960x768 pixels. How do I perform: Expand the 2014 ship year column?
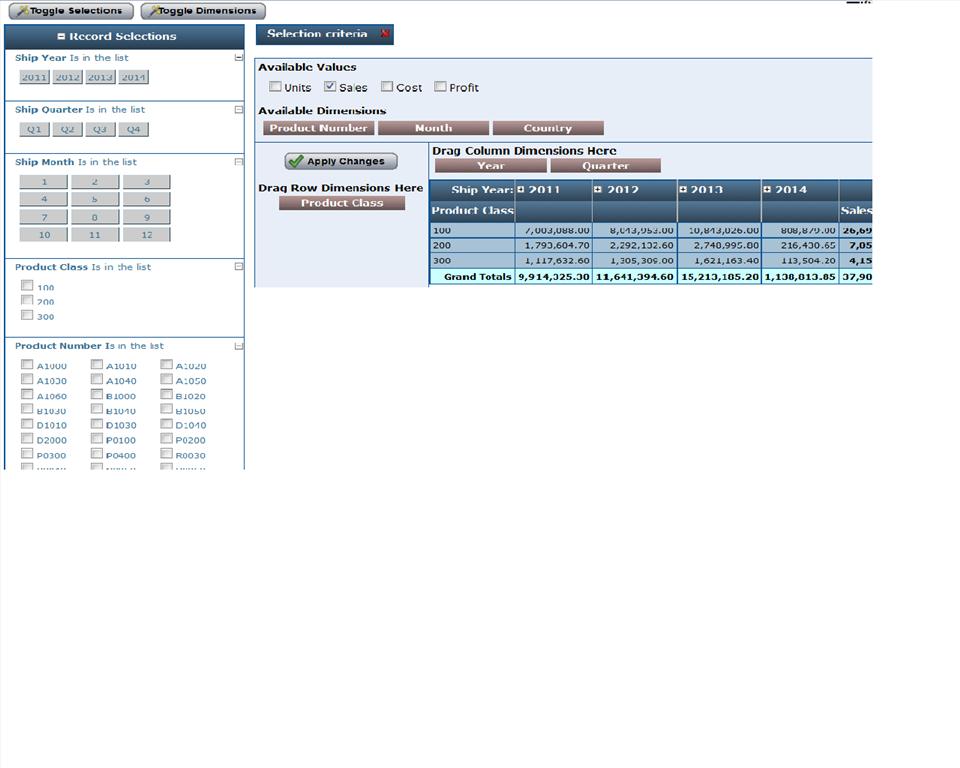tap(767, 190)
